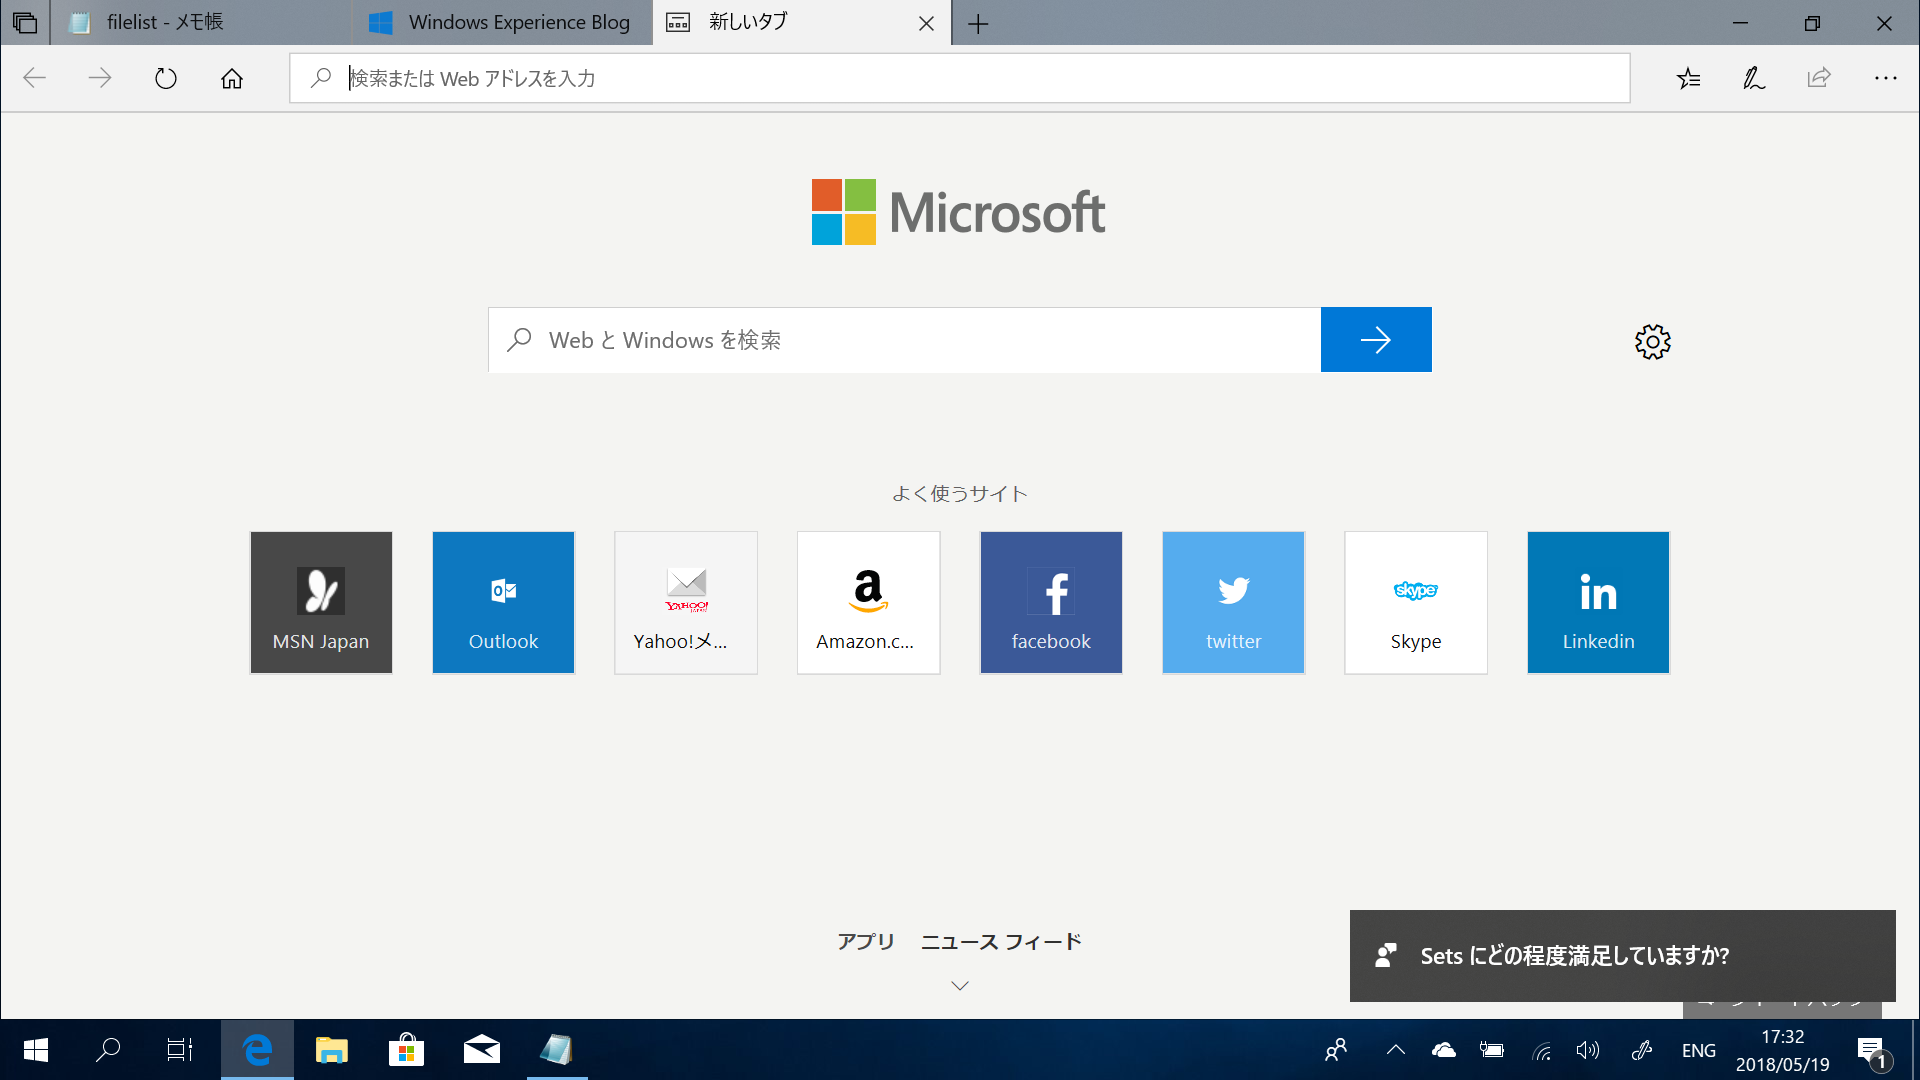The height and width of the screenshot is (1080, 1920).
Task: Switch to Windows Experience Blog tab
Action: click(501, 22)
